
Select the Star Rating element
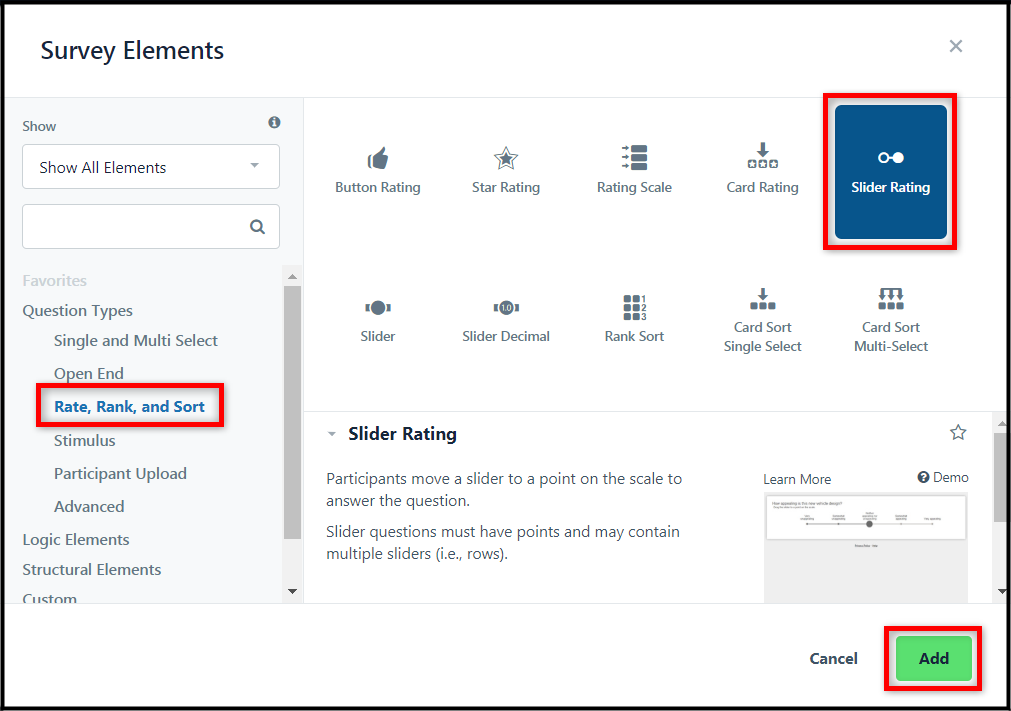pyautogui.click(x=506, y=171)
